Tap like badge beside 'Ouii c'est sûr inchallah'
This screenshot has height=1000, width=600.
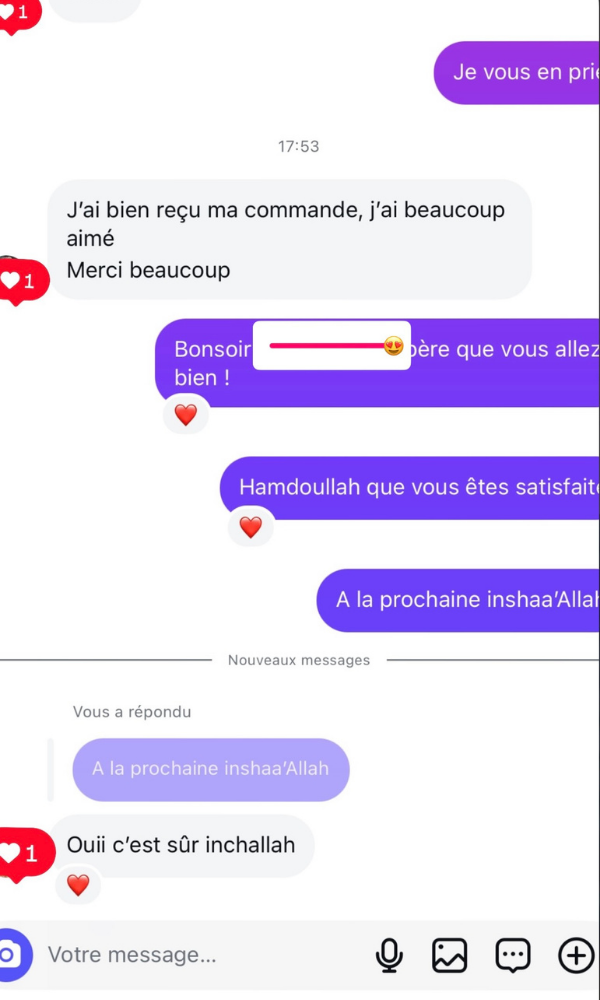pos(26,853)
